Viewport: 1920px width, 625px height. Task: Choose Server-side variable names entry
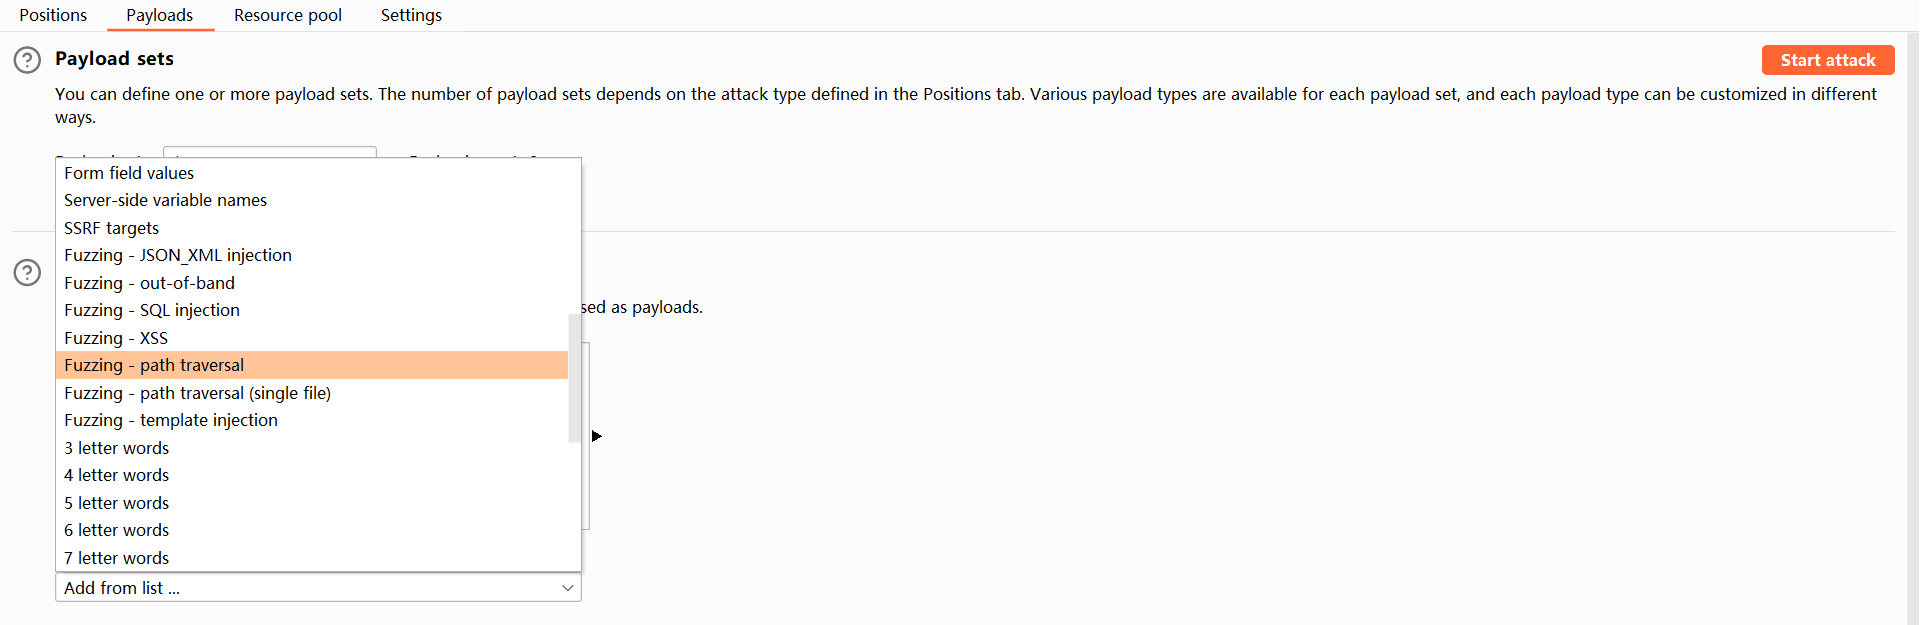pyautogui.click(x=165, y=200)
